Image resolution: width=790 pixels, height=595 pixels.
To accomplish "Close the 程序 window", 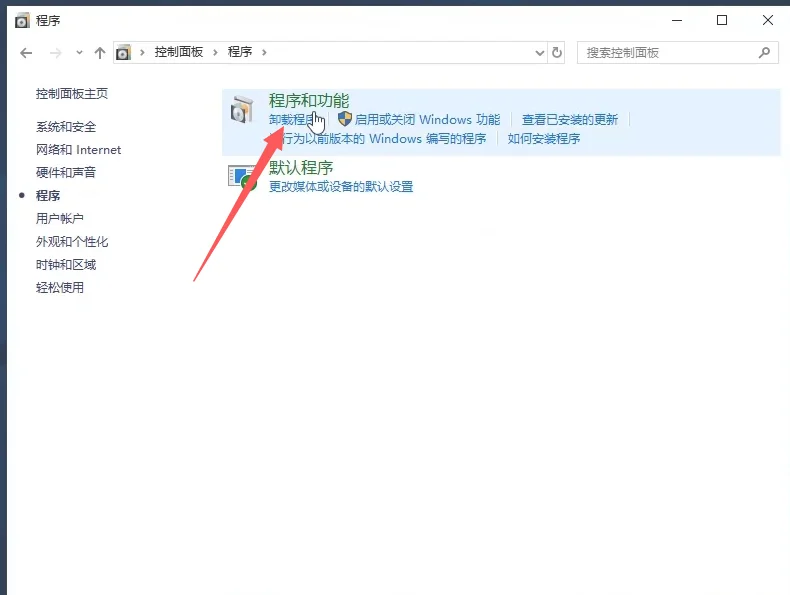I will pyautogui.click(x=767, y=20).
